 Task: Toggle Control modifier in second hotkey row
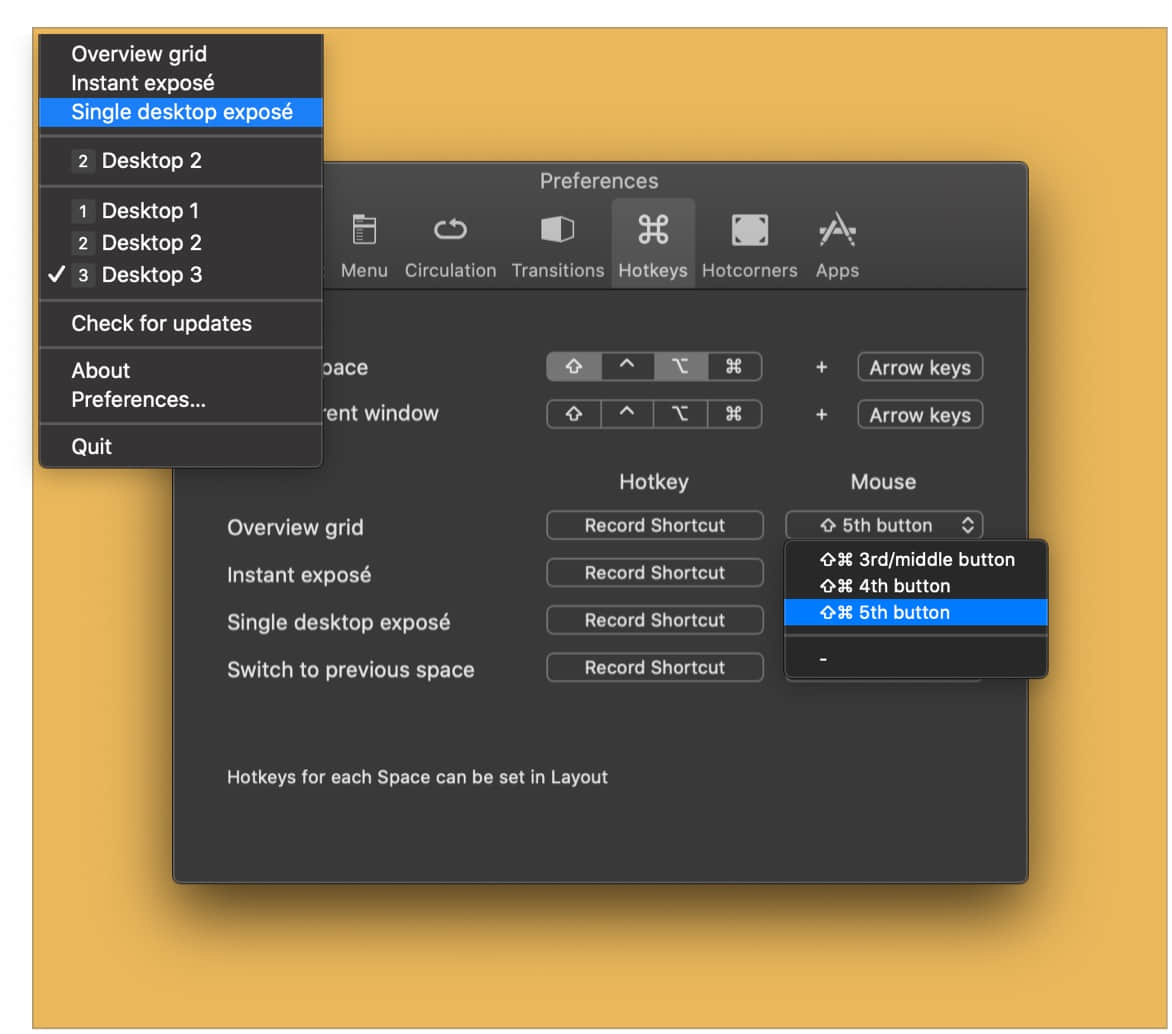pos(627,414)
